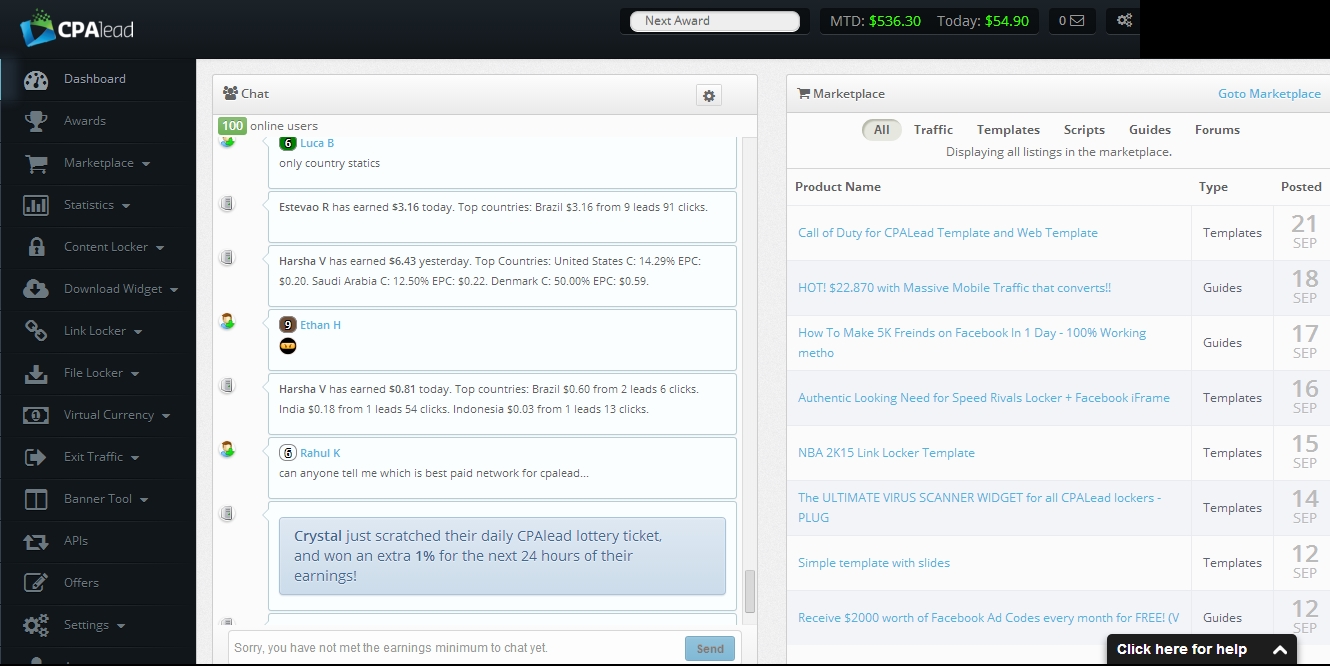Click Ethan H's user avatar

(227, 321)
